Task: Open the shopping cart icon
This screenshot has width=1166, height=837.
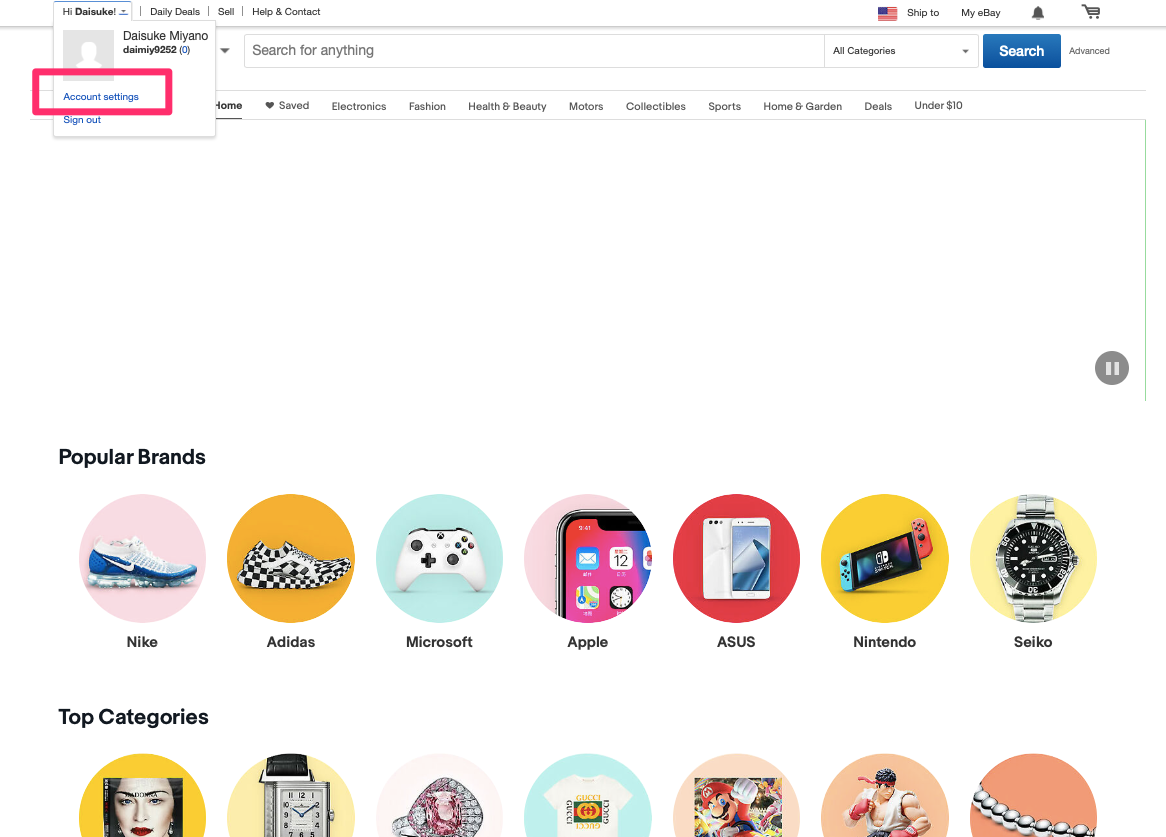Action: pyautogui.click(x=1091, y=12)
